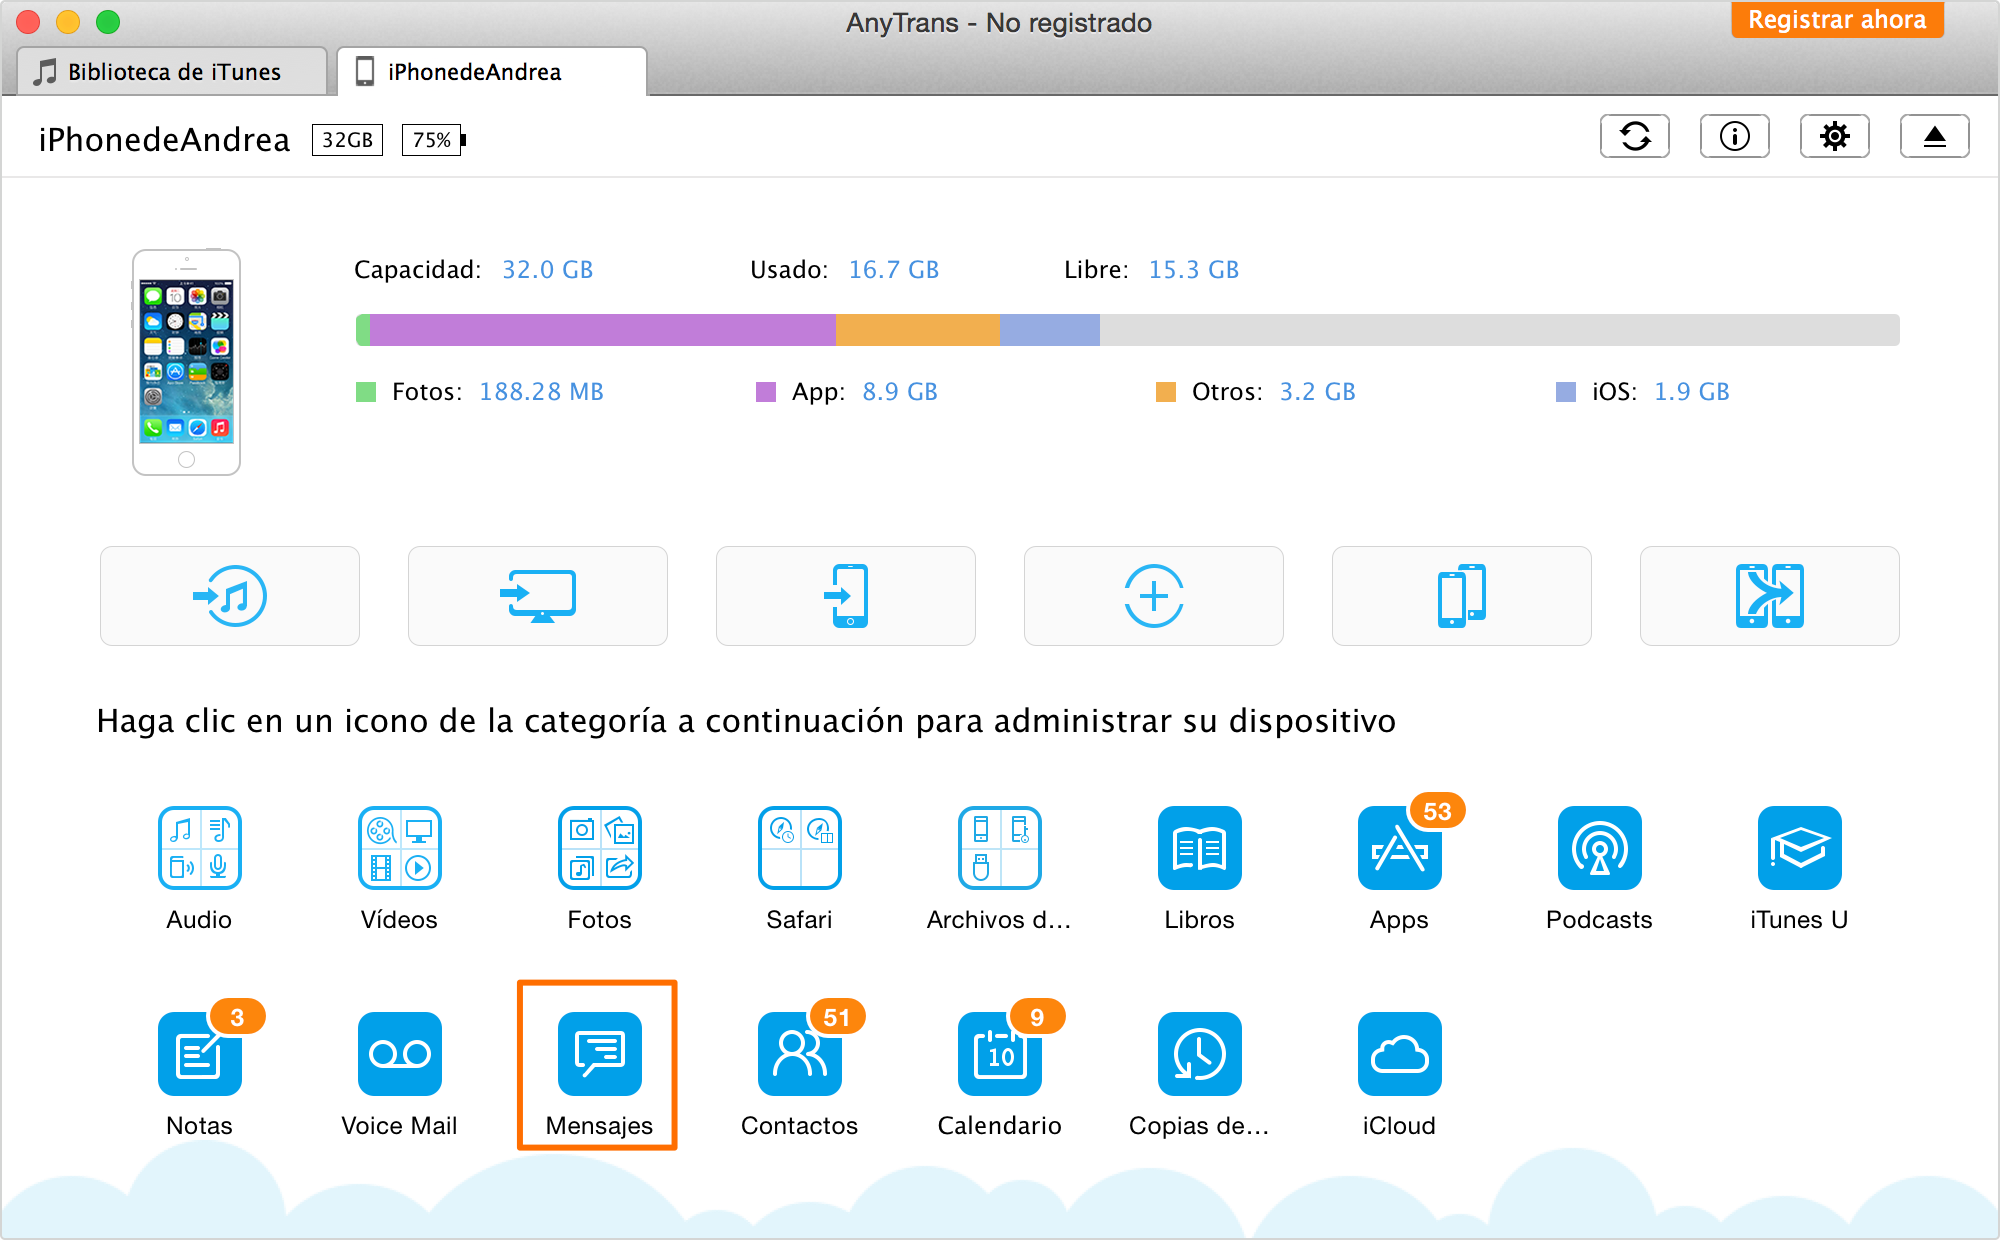Open the settings gear
2000x1240 pixels.
(1835, 136)
